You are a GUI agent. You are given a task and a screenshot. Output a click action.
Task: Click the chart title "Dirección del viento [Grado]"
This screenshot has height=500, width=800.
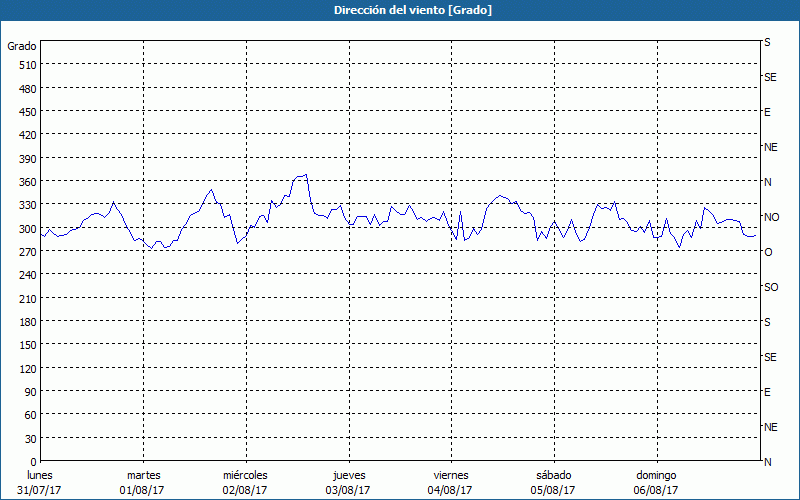(399, 10)
